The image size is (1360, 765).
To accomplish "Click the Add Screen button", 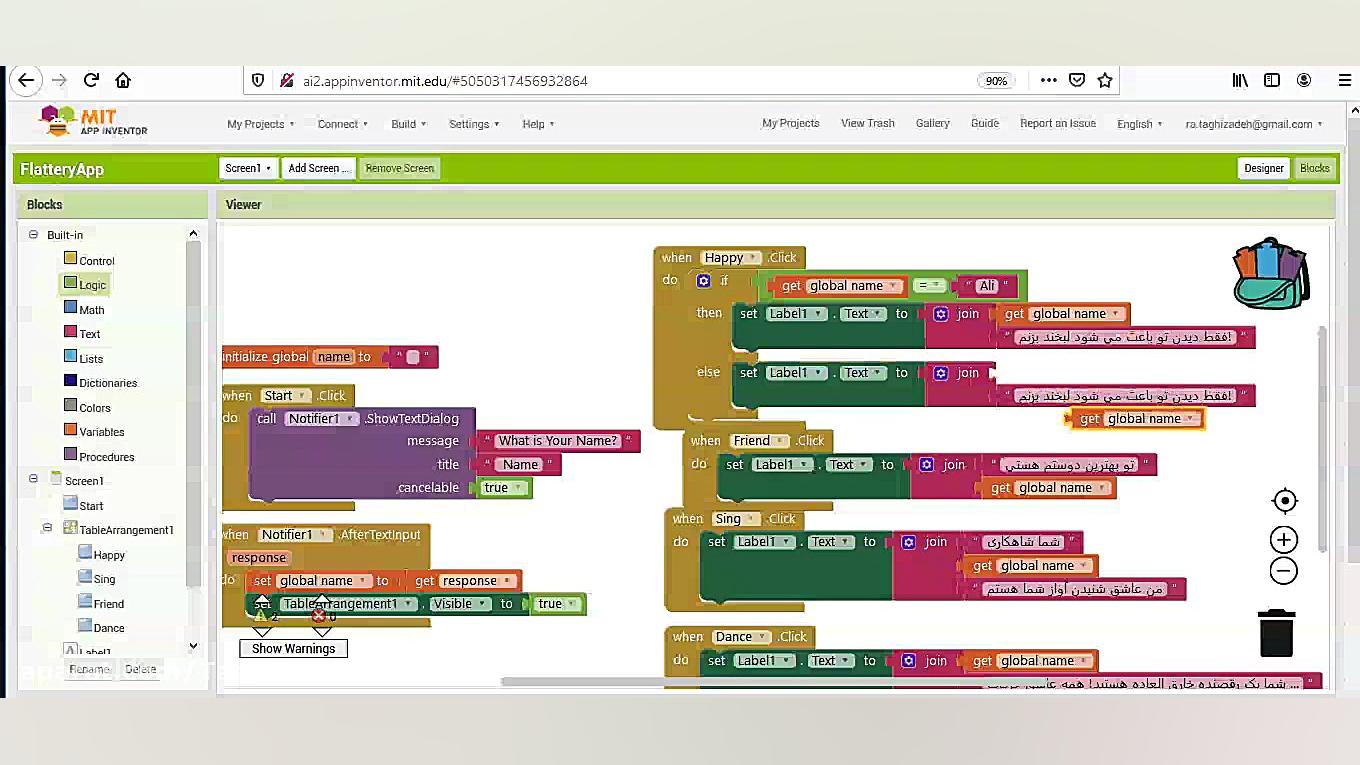I will 319,168.
